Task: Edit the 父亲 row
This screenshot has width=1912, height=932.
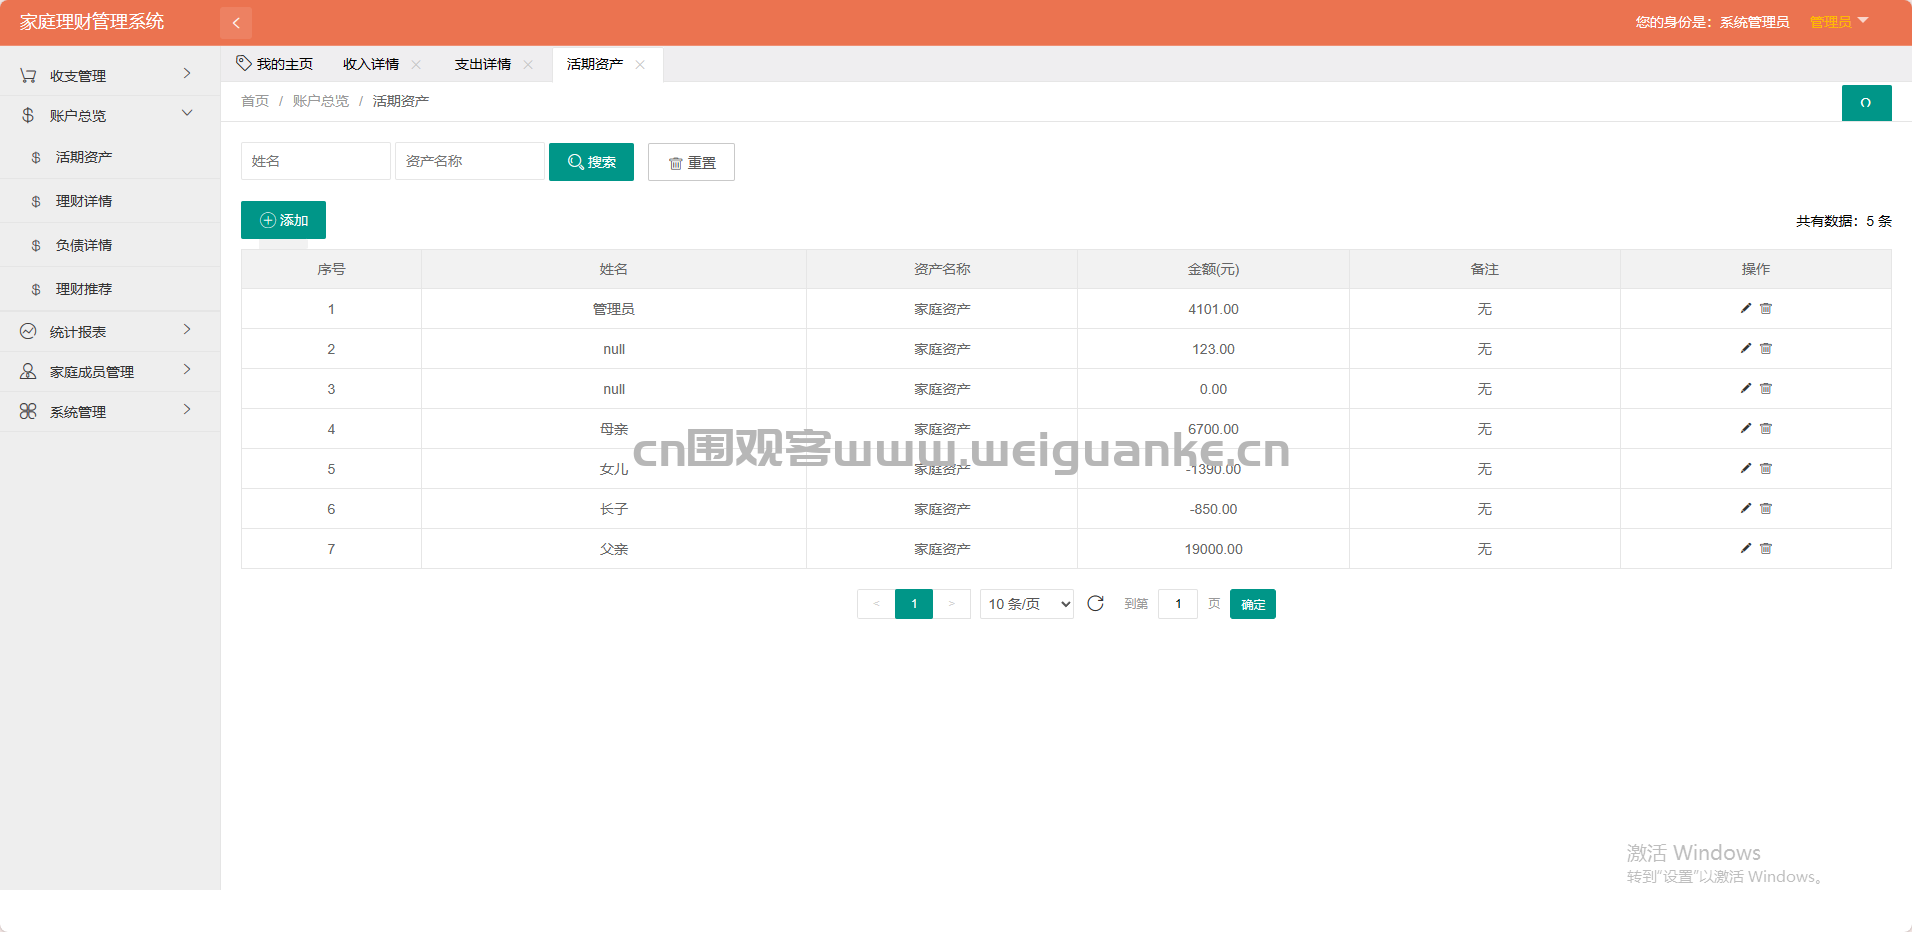Action: (x=1746, y=548)
